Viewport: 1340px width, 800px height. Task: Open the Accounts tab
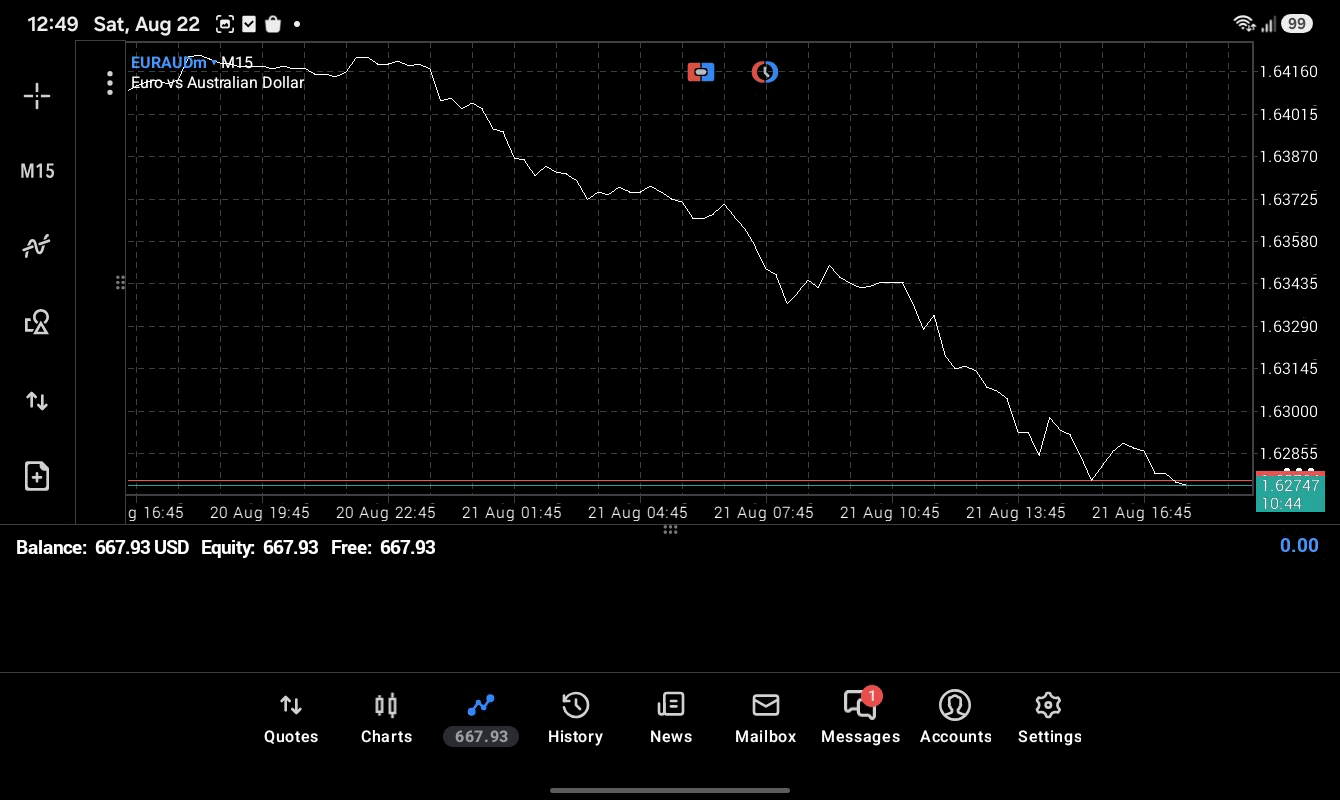(x=956, y=719)
